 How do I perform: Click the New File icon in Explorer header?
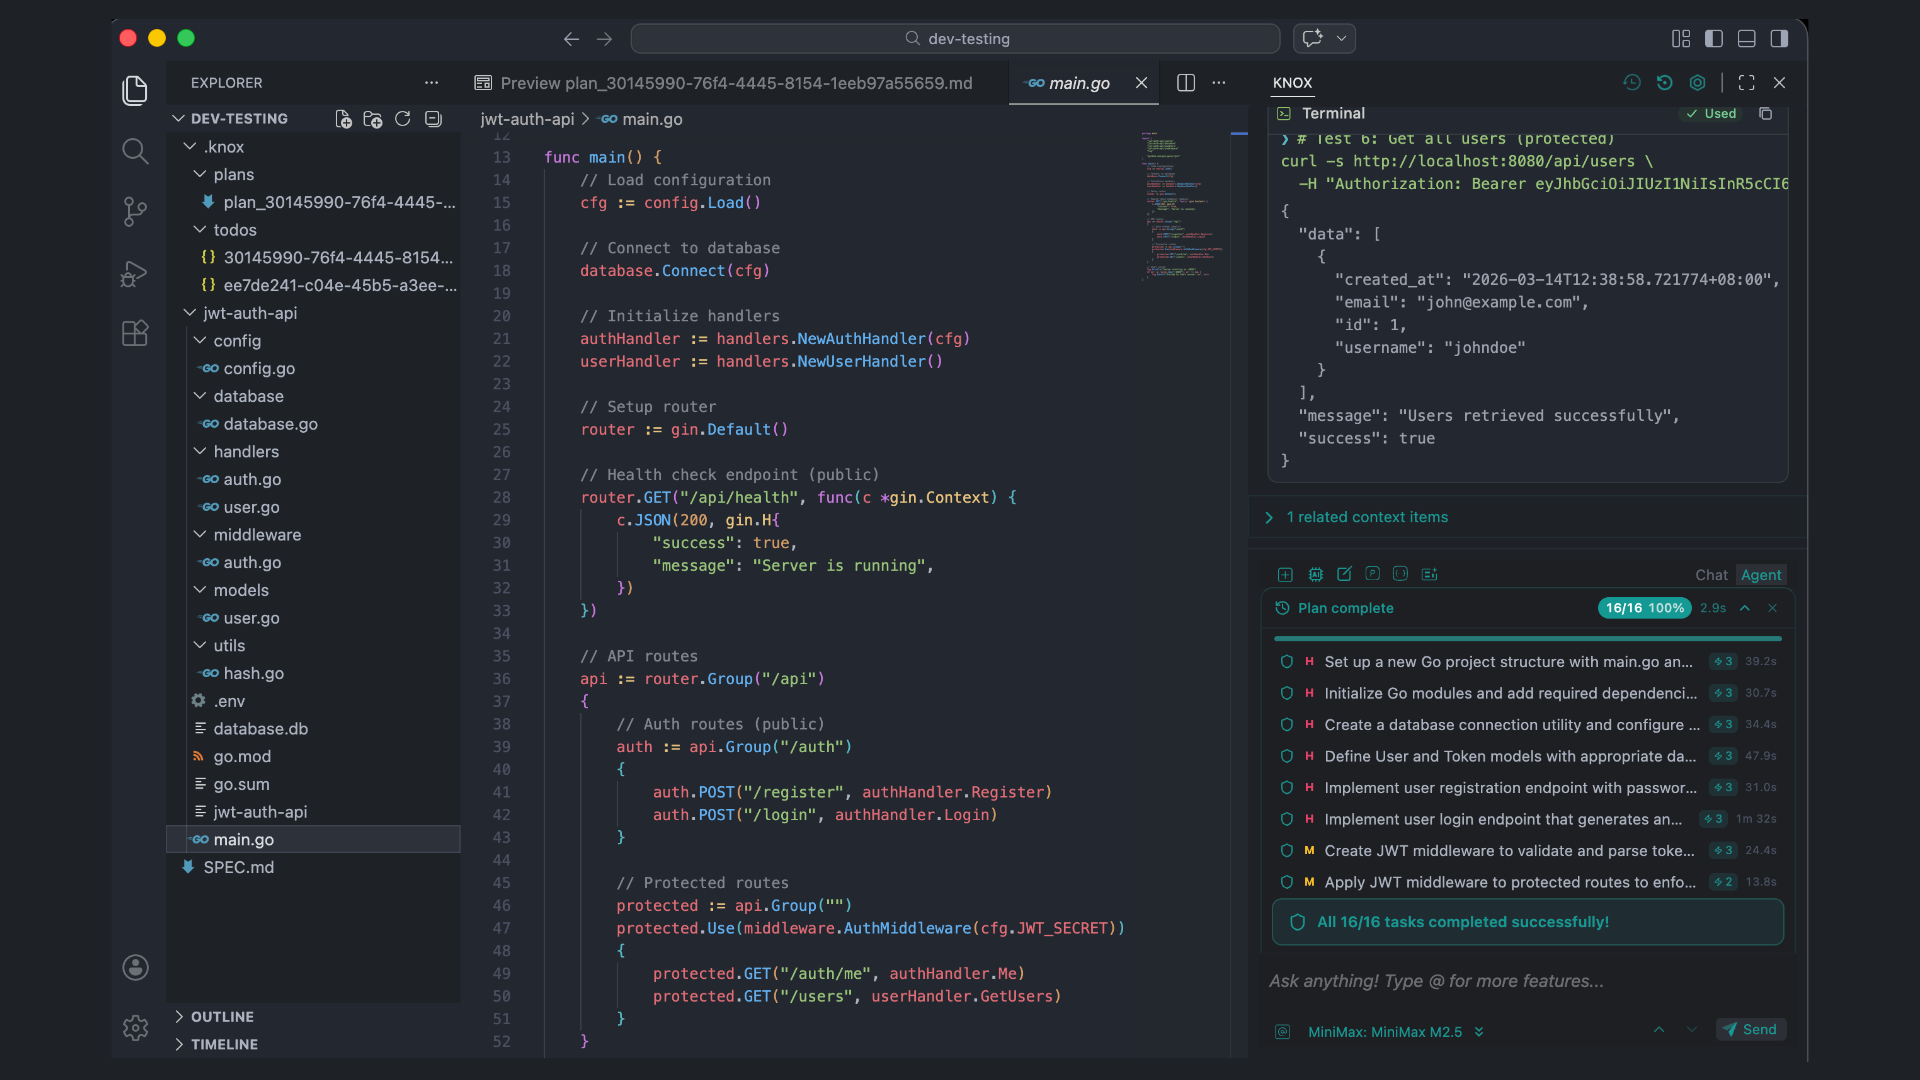tap(343, 119)
